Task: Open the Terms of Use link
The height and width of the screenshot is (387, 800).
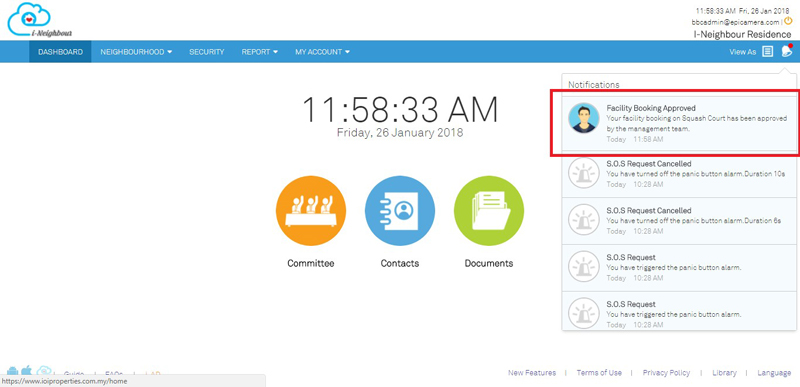Action: tap(599, 373)
